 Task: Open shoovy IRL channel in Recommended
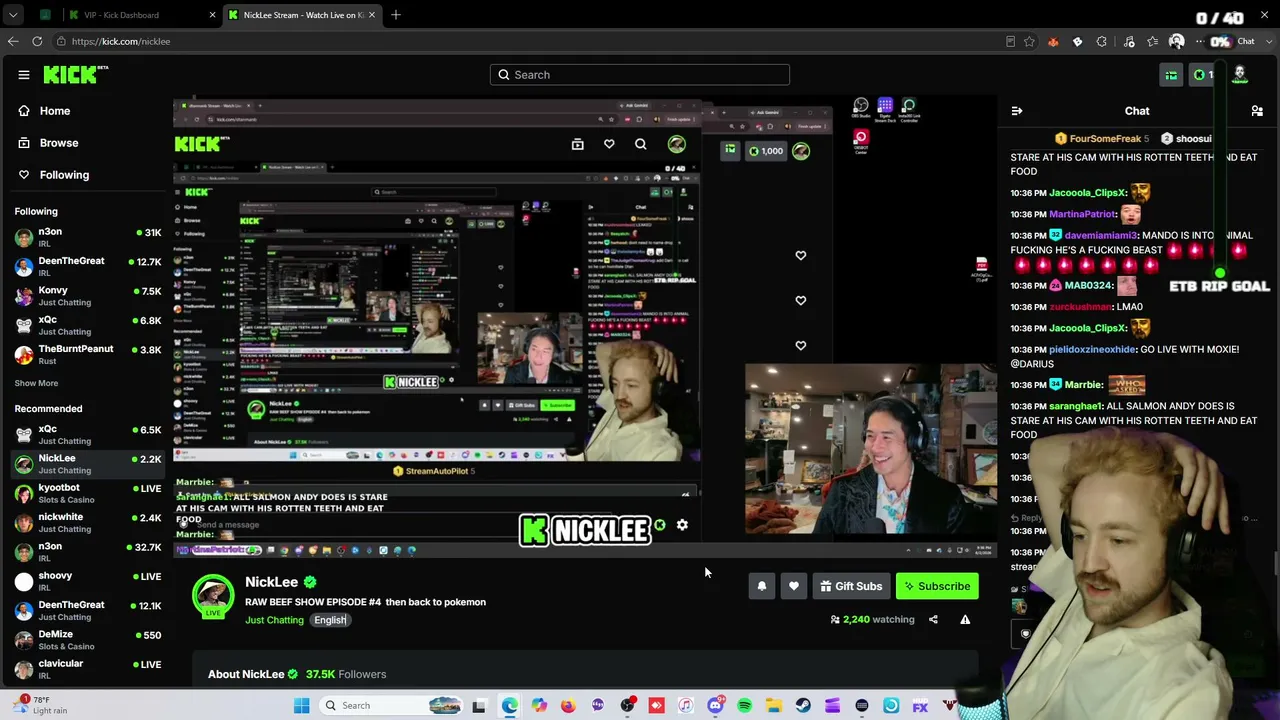[88, 581]
